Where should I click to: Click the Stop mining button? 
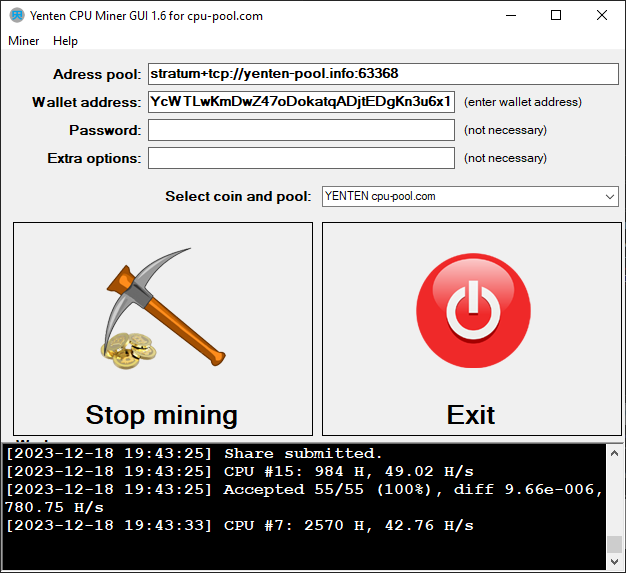click(163, 329)
